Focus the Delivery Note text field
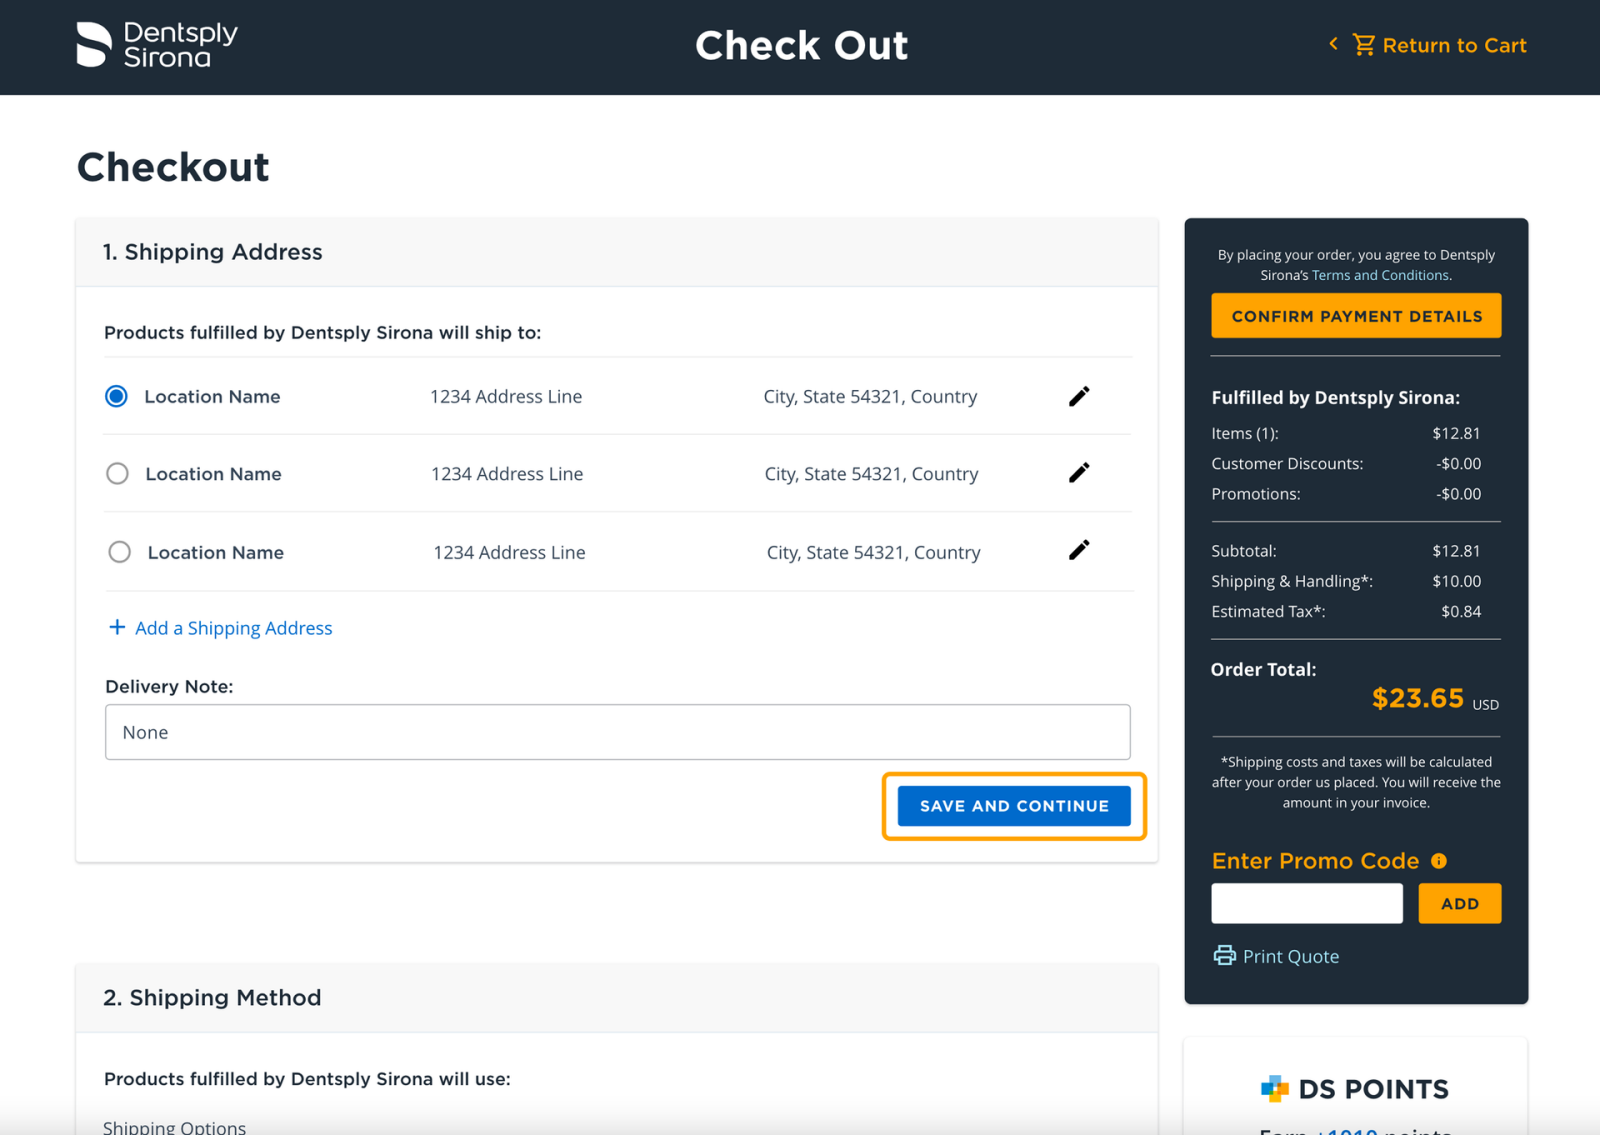 617,732
